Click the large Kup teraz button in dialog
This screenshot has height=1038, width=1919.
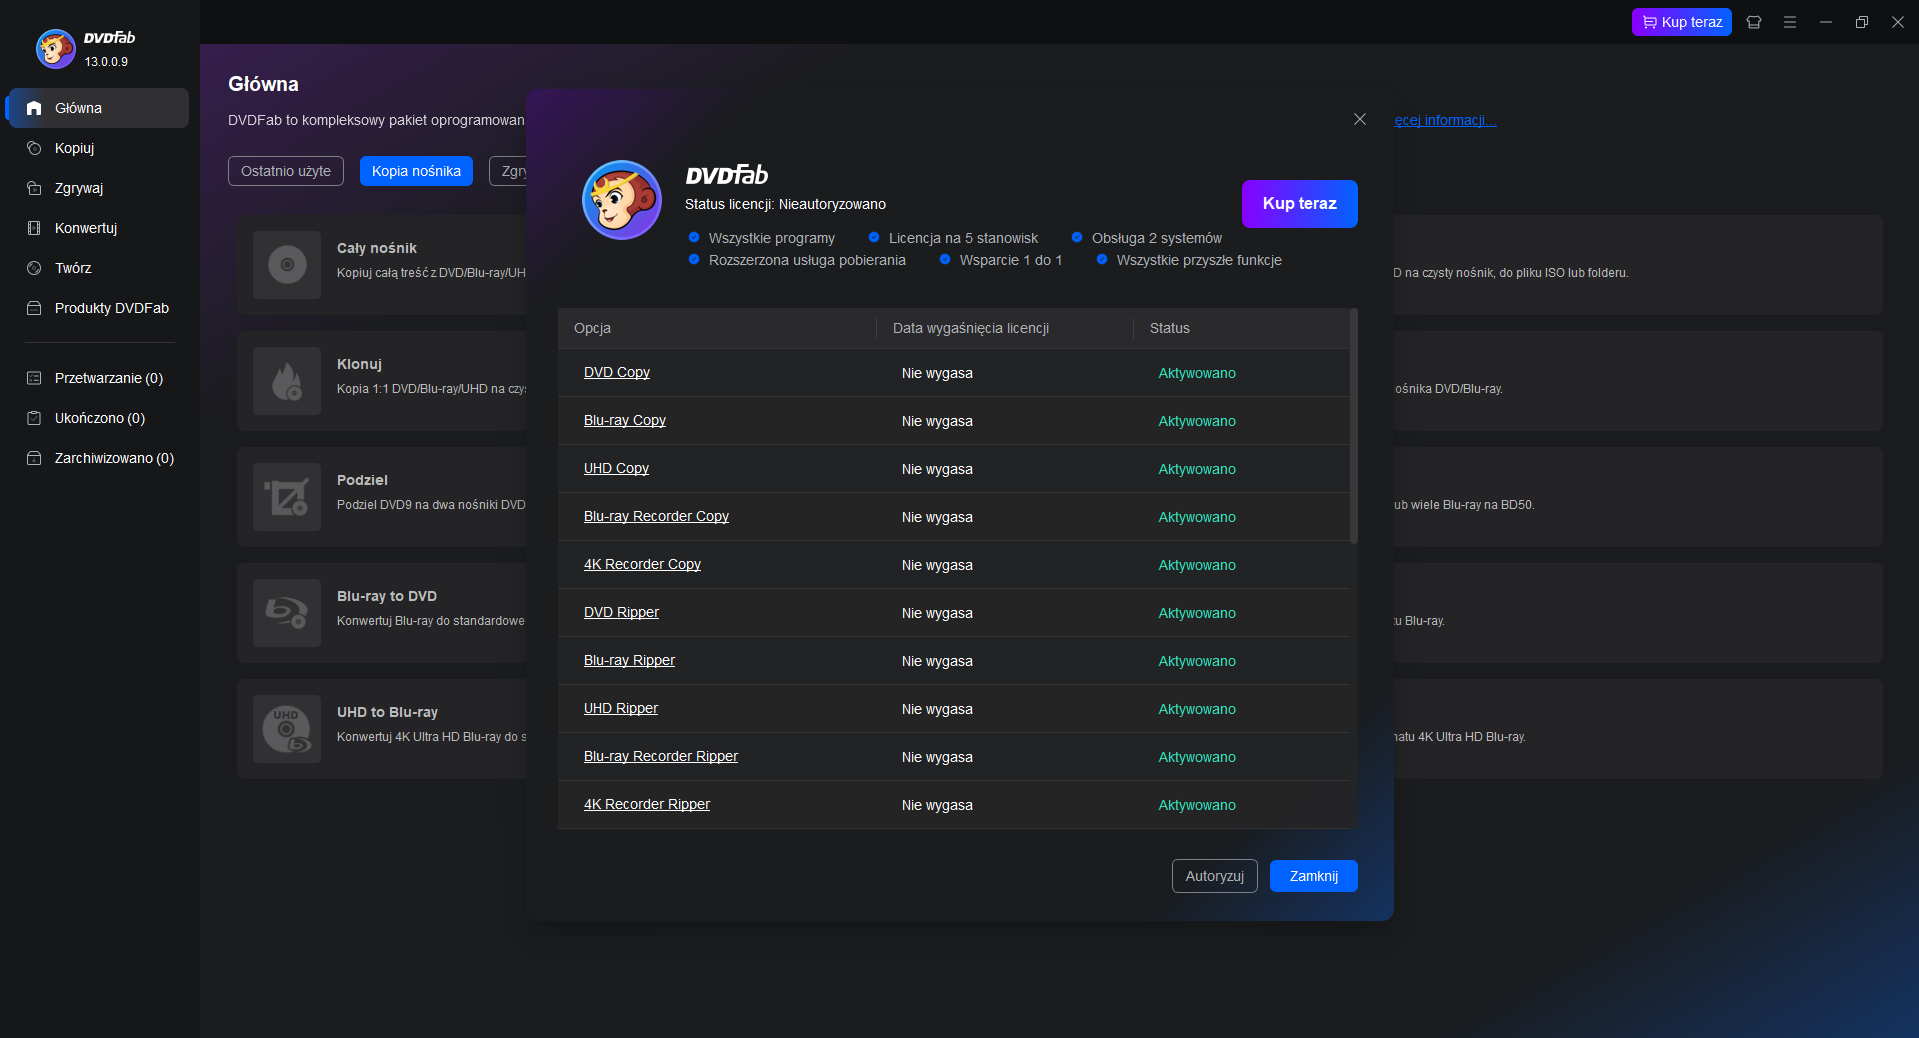coord(1300,204)
